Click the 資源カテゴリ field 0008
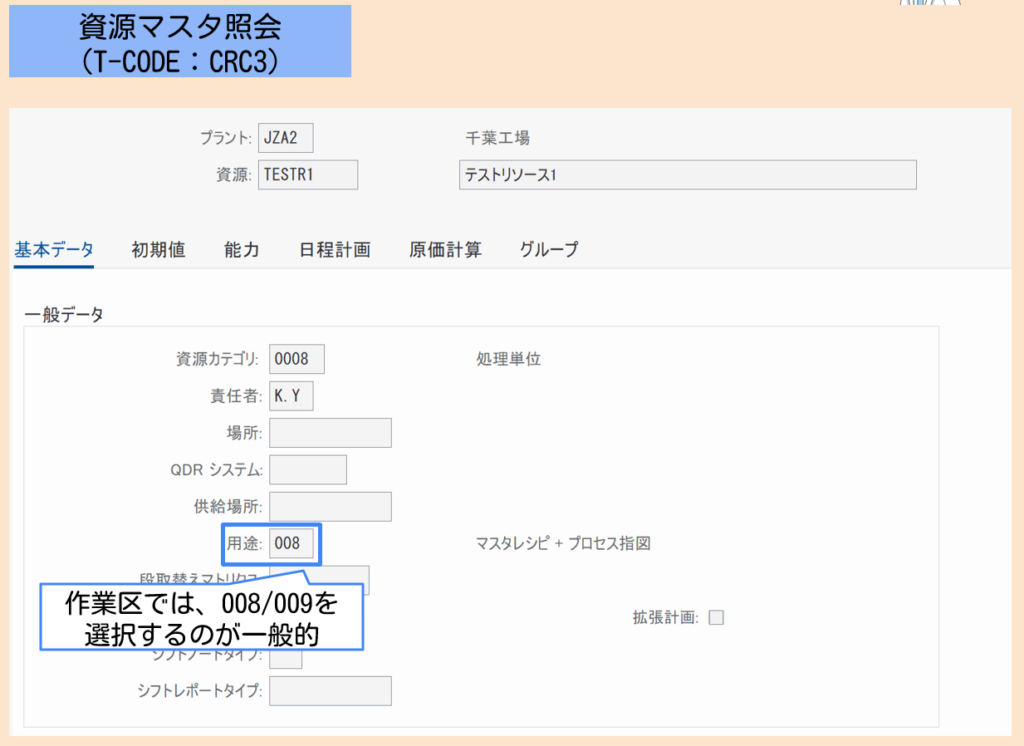This screenshot has width=1024, height=746. click(x=296, y=359)
